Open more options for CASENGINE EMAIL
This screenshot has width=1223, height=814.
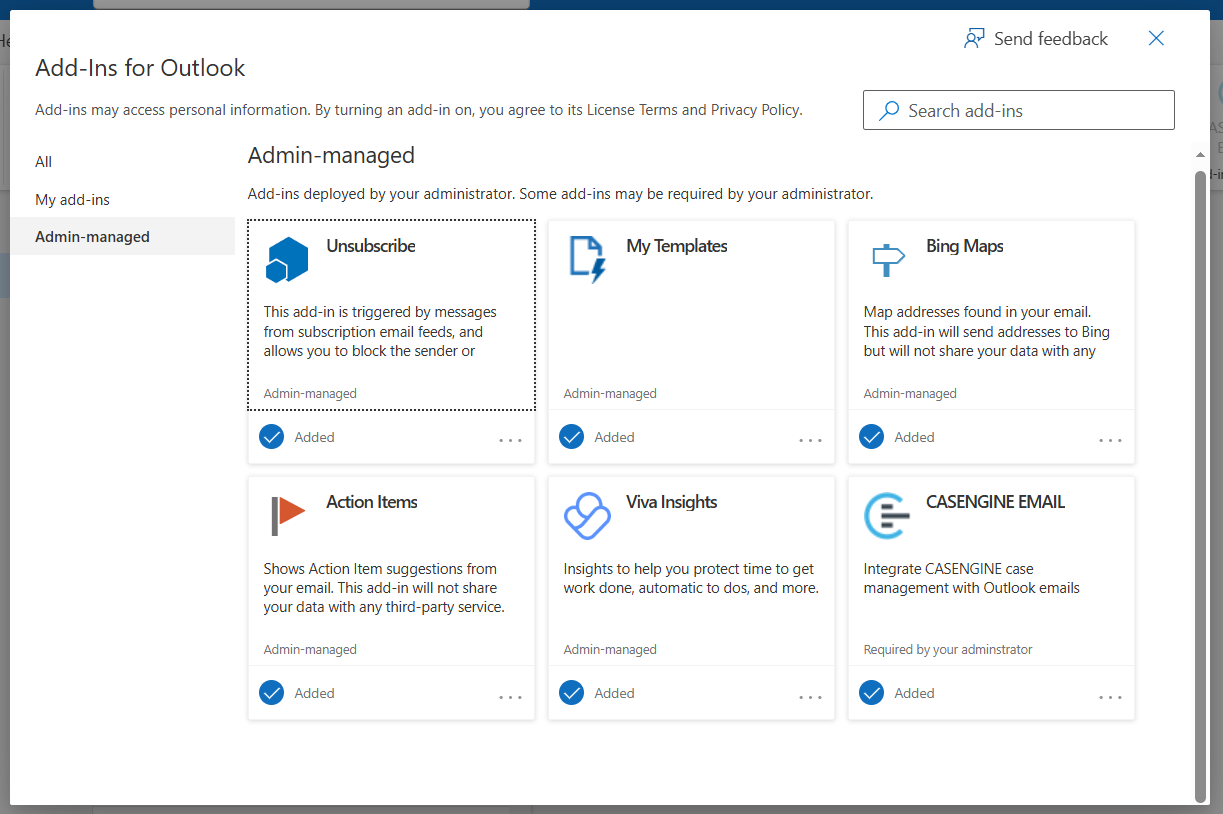pyautogui.click(x=1111, y=697)
